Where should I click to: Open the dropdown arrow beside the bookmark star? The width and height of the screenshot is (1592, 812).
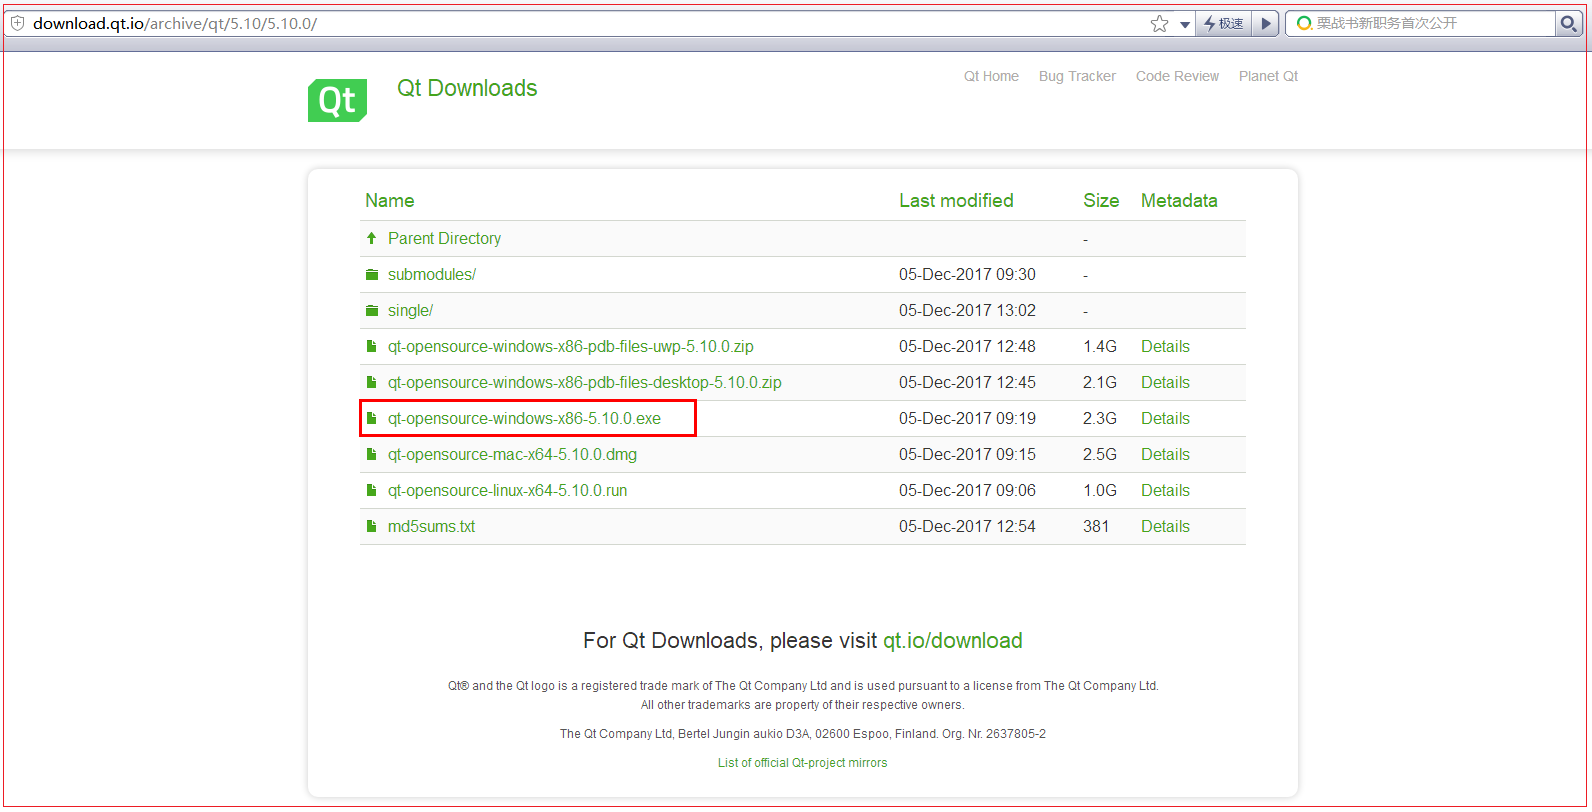pos(1185,24)
